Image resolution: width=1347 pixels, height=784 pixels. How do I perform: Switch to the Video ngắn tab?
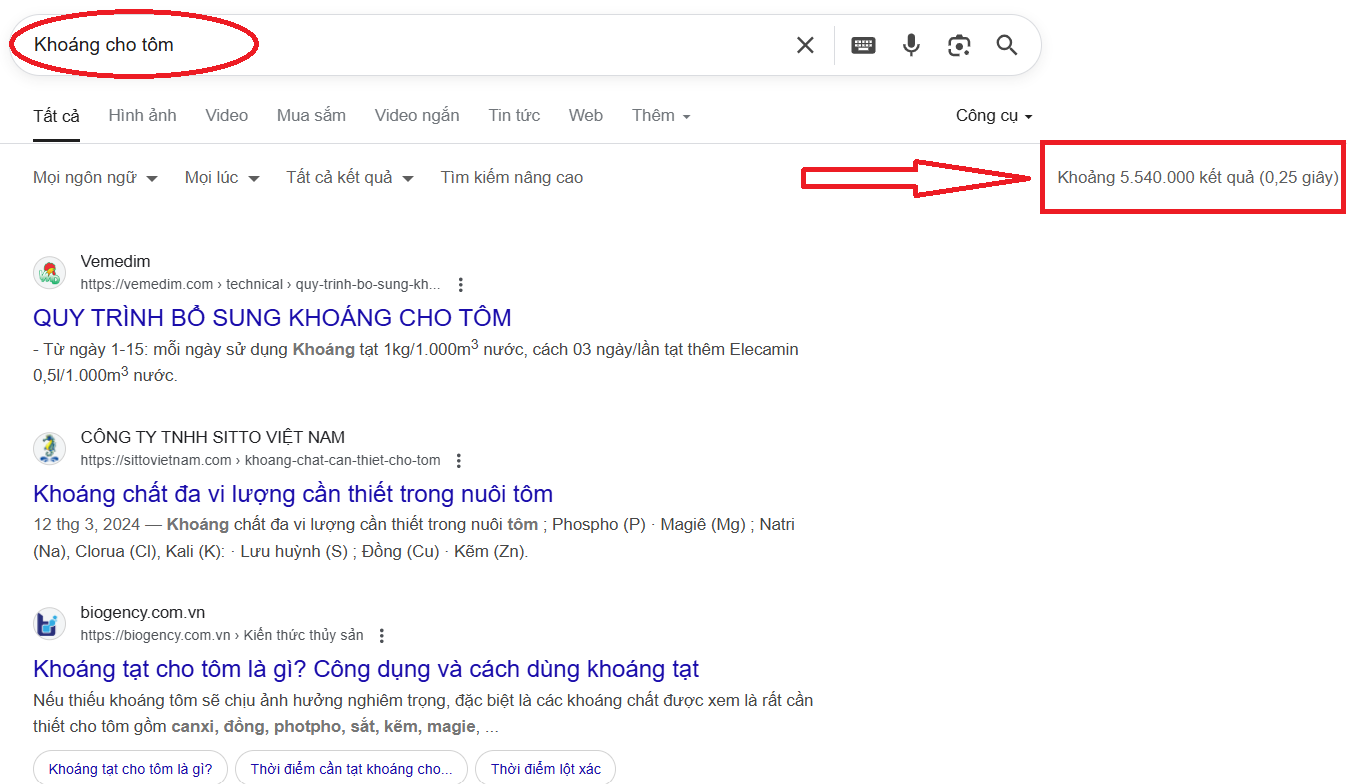point(417,116)
